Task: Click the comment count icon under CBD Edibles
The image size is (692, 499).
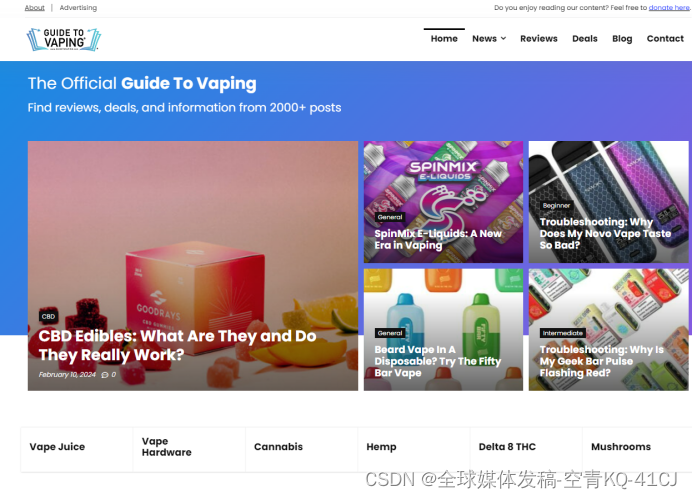Action: point(105,375)
